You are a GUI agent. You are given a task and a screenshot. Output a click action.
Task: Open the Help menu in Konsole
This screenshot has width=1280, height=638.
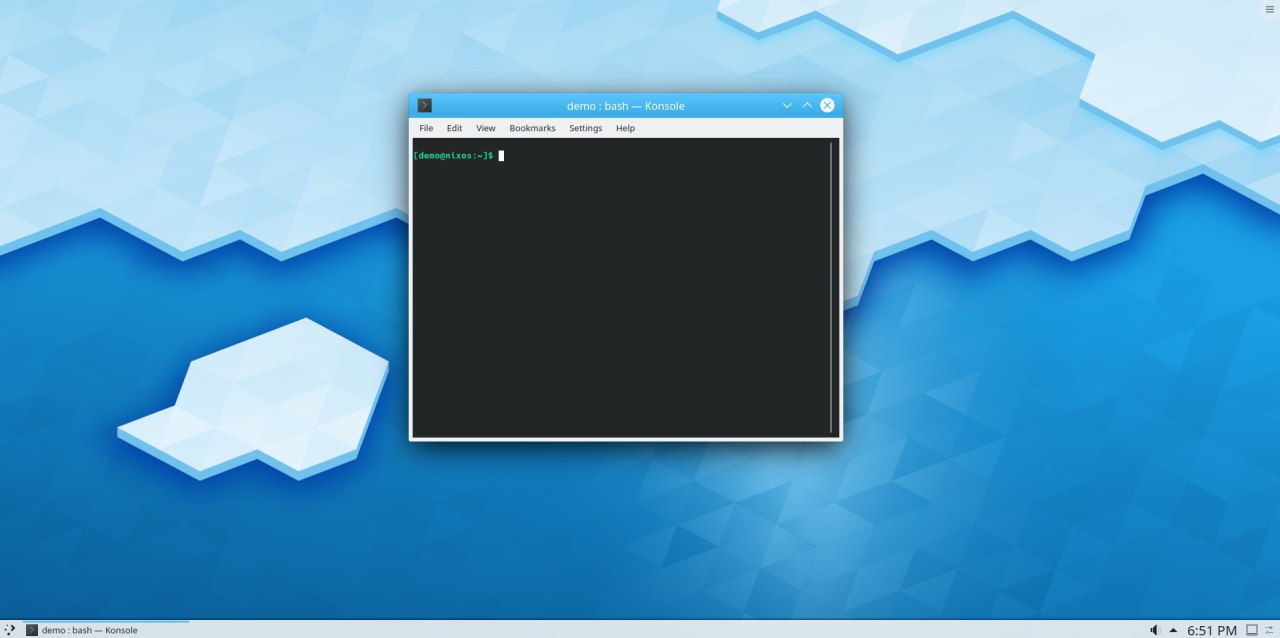625,128
